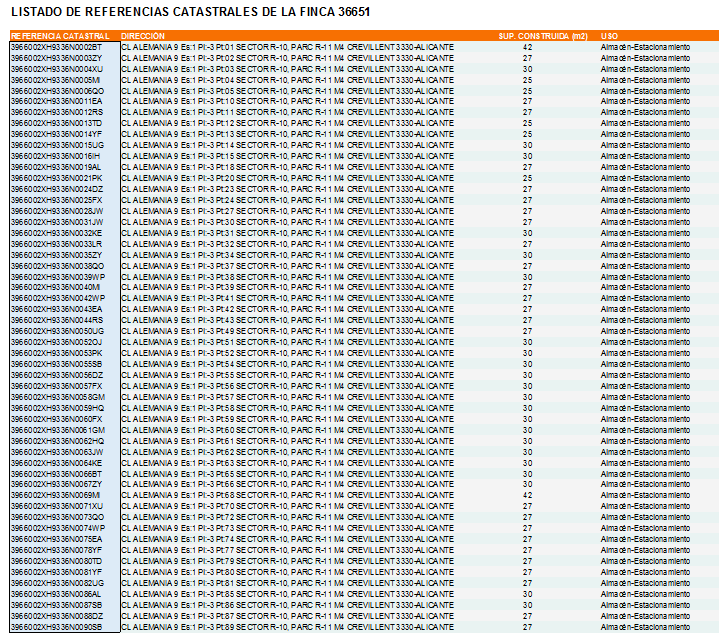Select reference 3966002XH9336N0006QO
Image resolution: width=723 pixels, height=641 pixels.
[x=57, y=91]
